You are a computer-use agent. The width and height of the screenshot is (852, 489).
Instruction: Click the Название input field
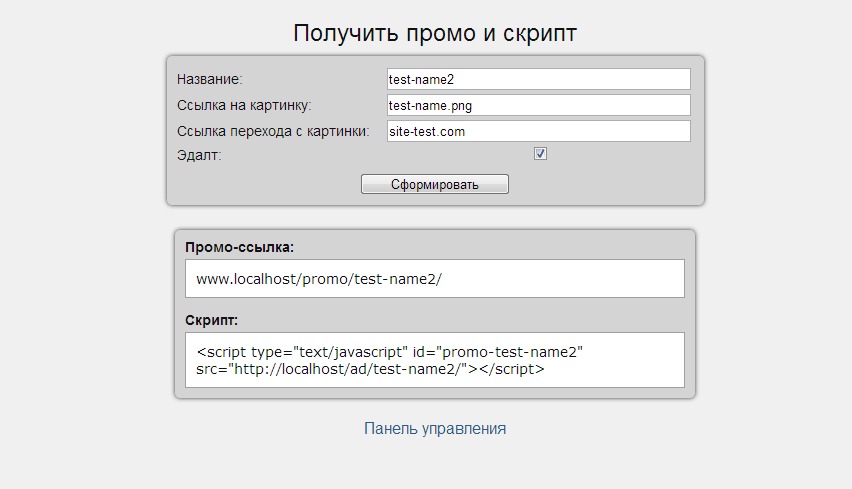pyautogui.click(x=538, y=79)
